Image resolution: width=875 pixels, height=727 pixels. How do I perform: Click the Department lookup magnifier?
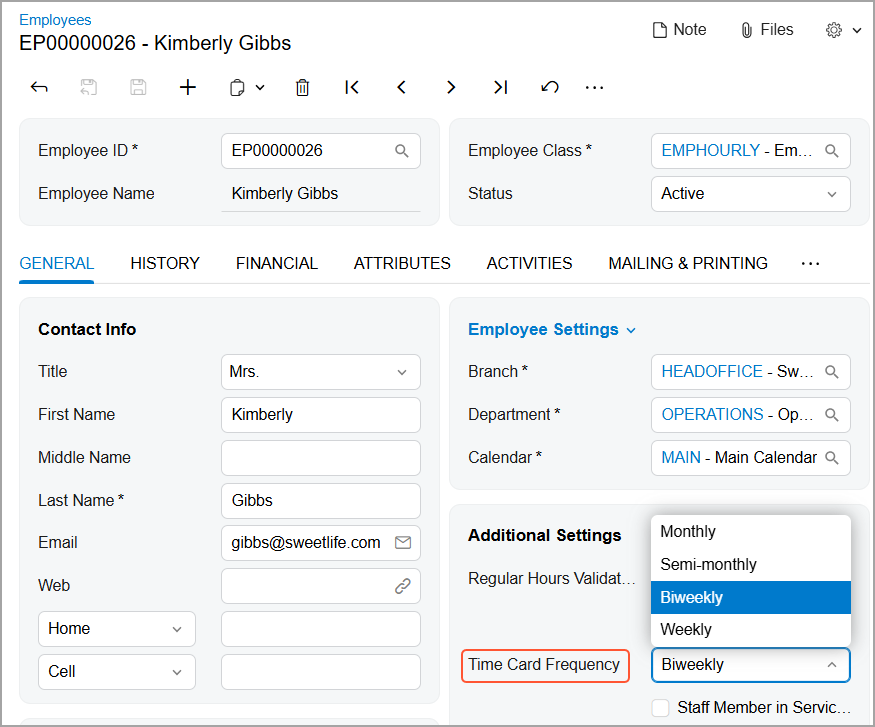(x=831, y=415)
